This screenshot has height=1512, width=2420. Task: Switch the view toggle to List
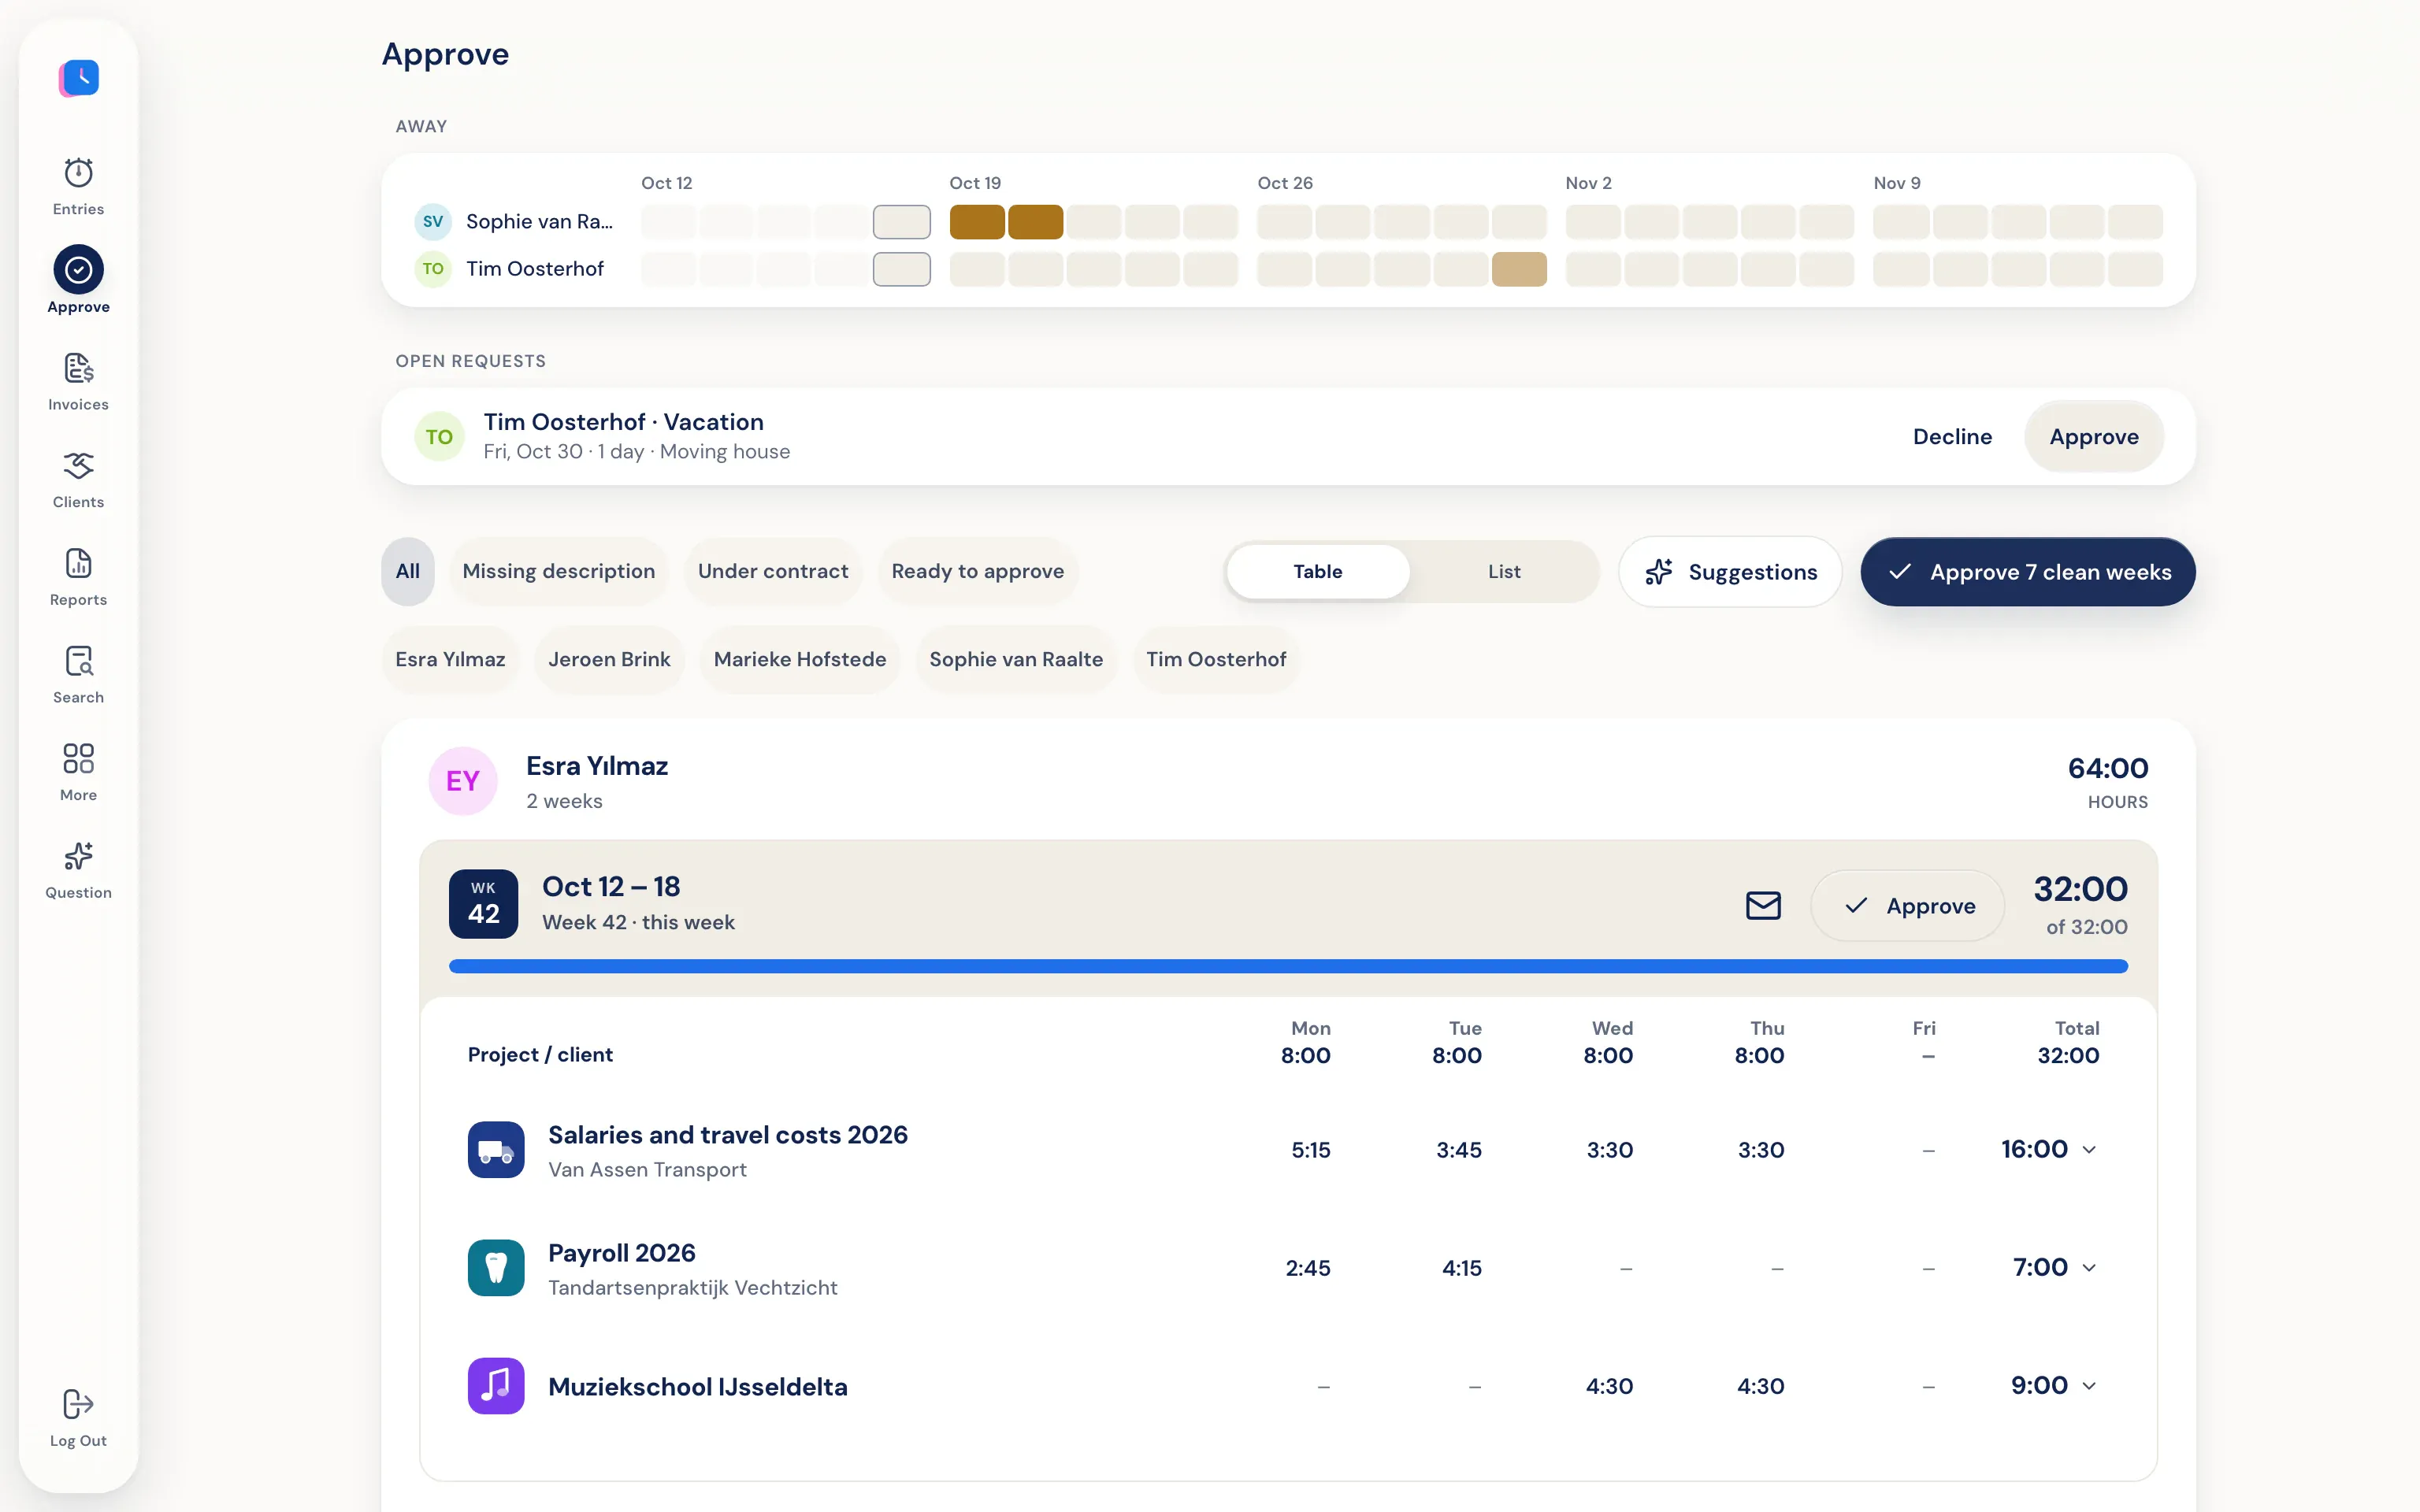coord(1503,571)
